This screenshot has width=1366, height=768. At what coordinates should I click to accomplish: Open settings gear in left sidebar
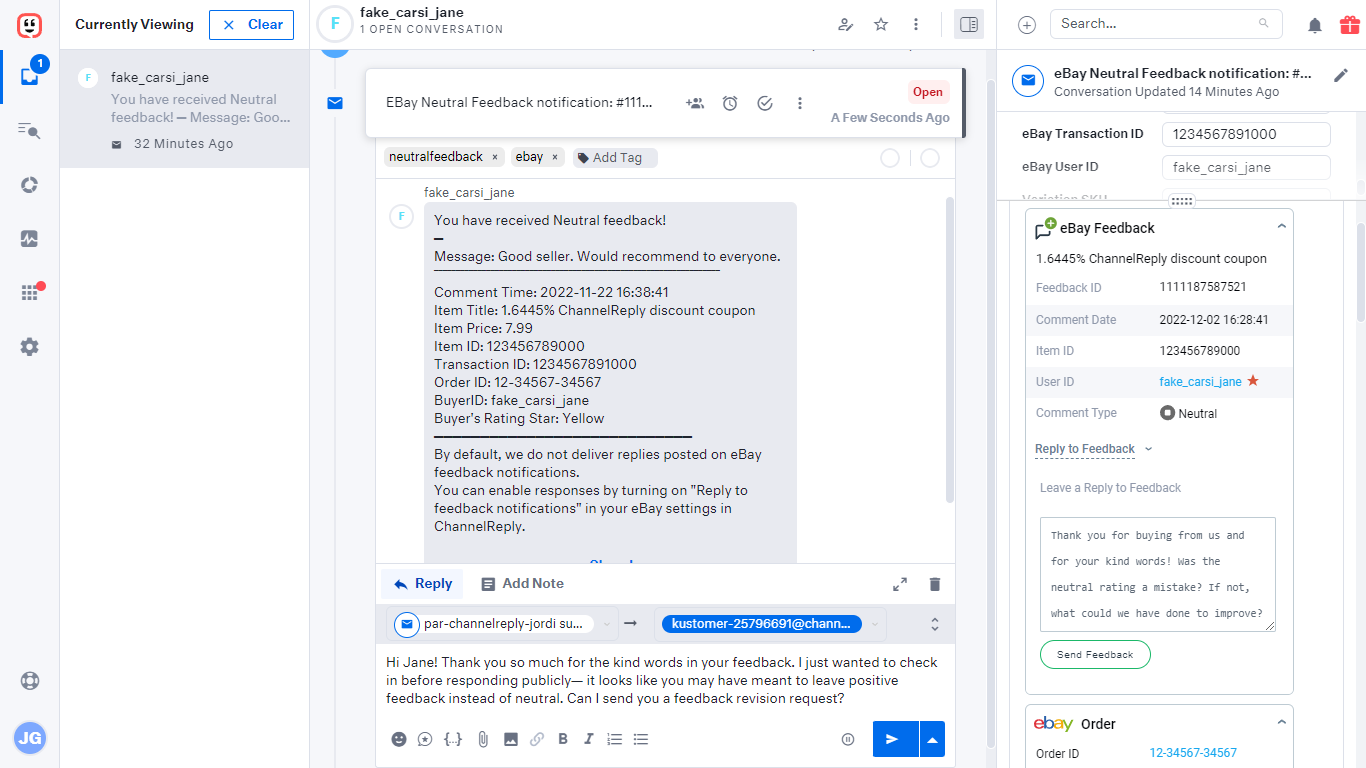tap(29, 347)
